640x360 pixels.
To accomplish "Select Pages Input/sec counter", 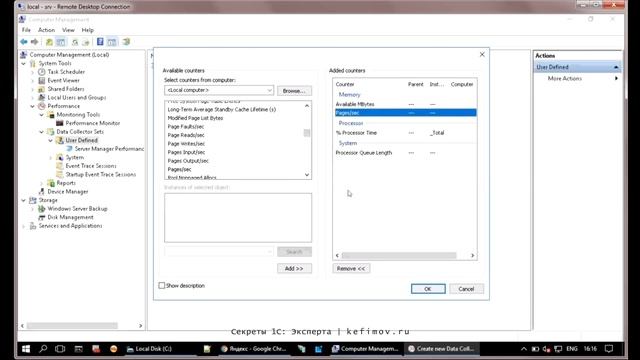I will tap(186, 152).
